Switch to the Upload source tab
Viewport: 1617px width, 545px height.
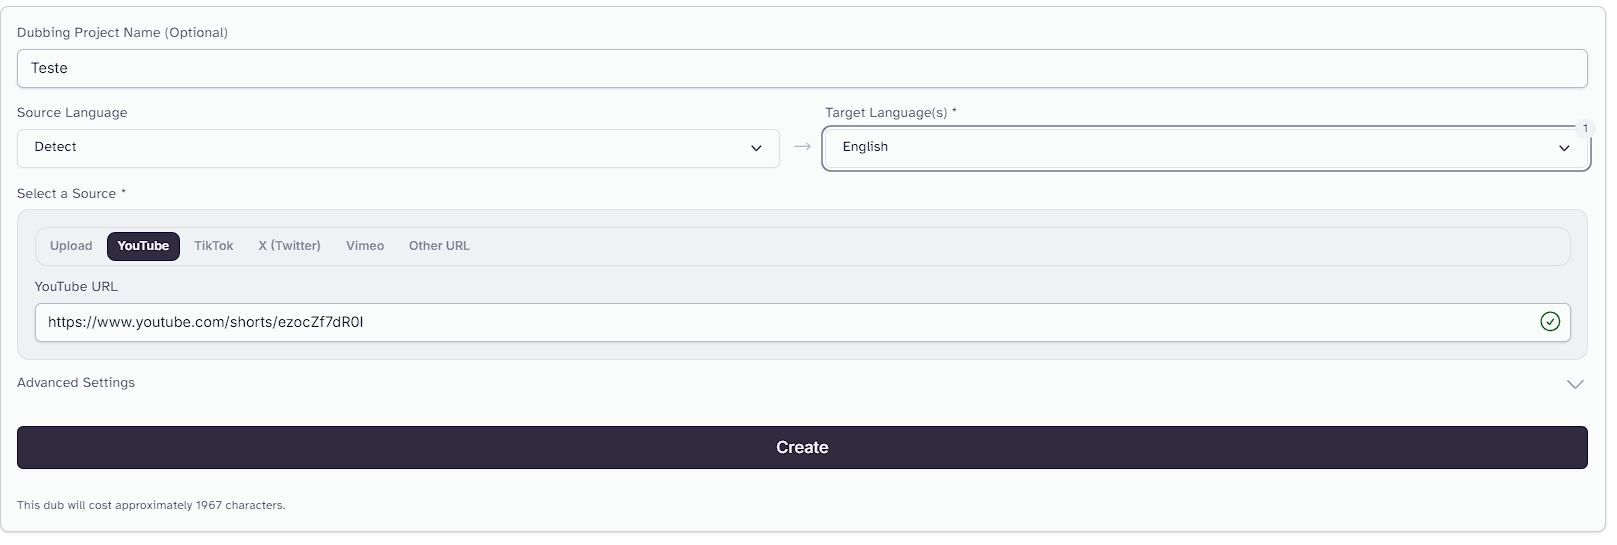71,246
